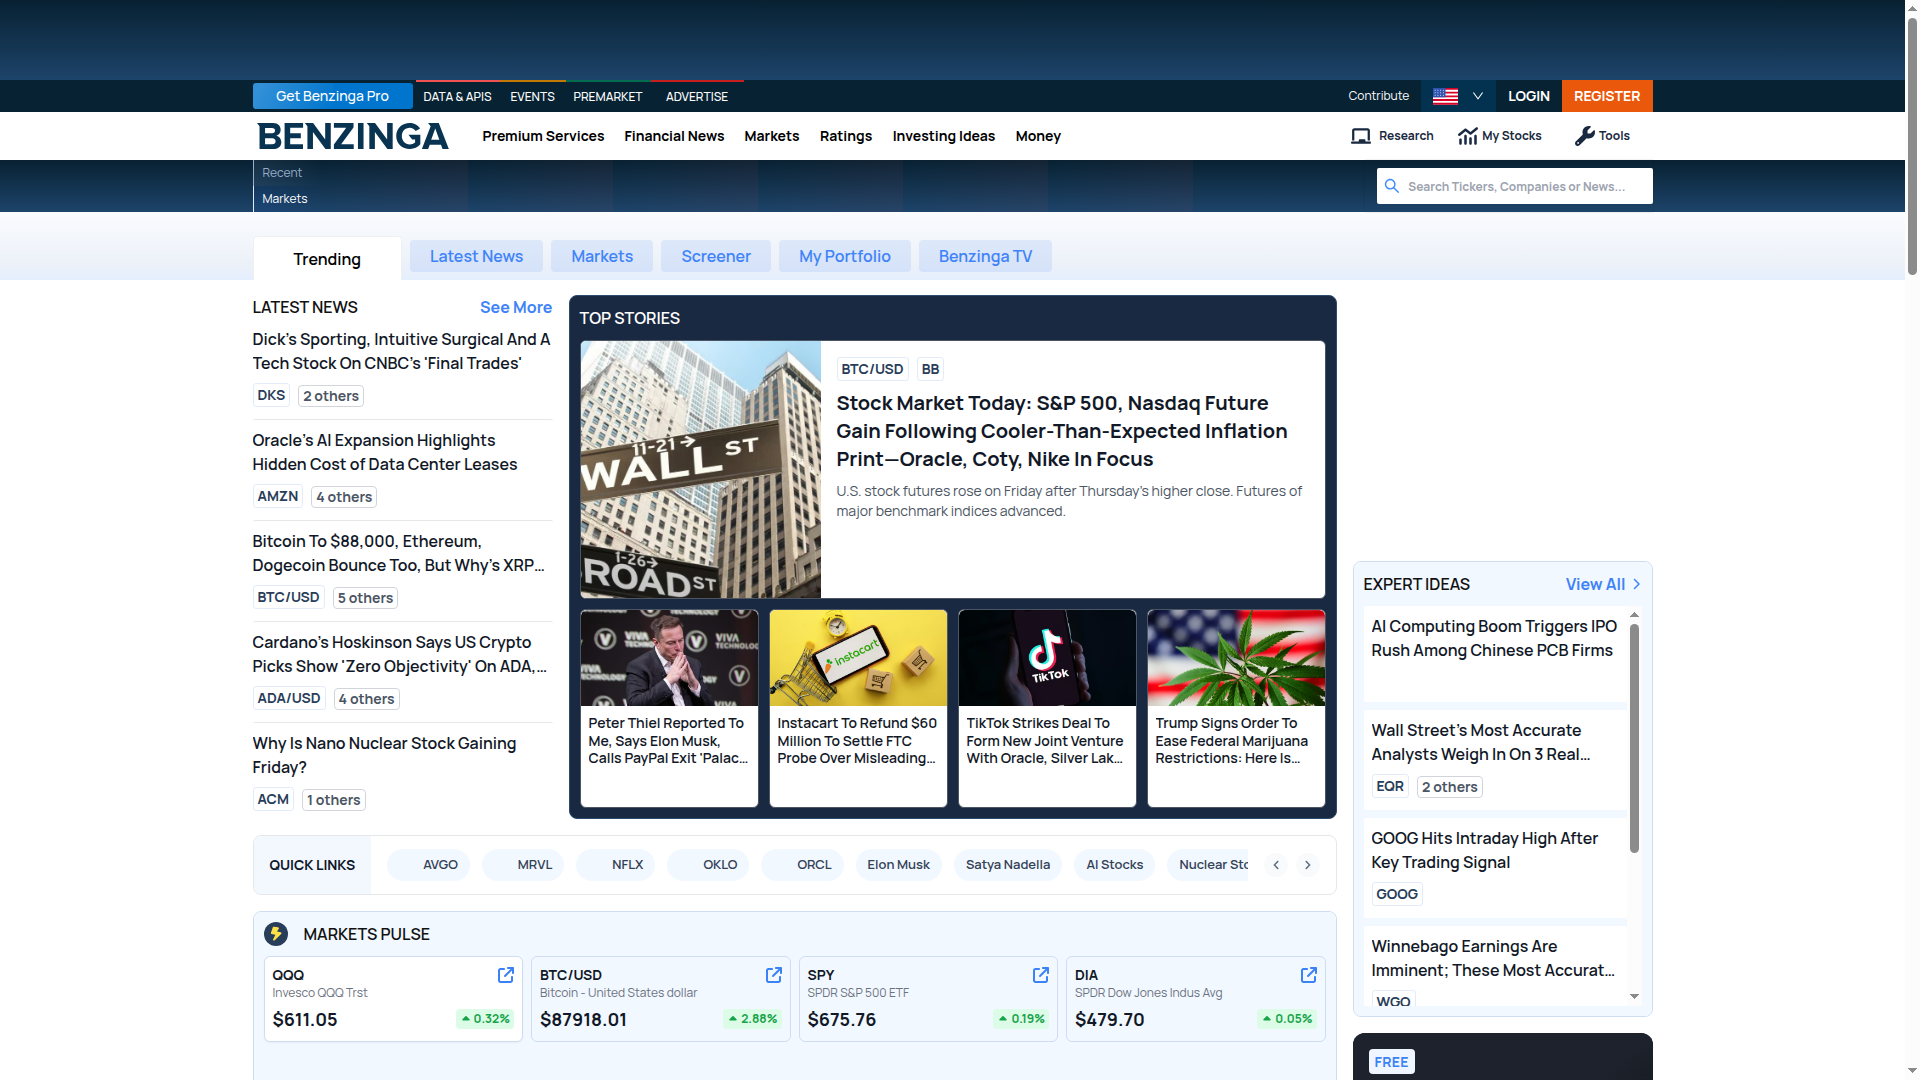Open the Benzinga TV tab
The height and width of the screenshot is (1080, 1920).
(x=984, y=256)
